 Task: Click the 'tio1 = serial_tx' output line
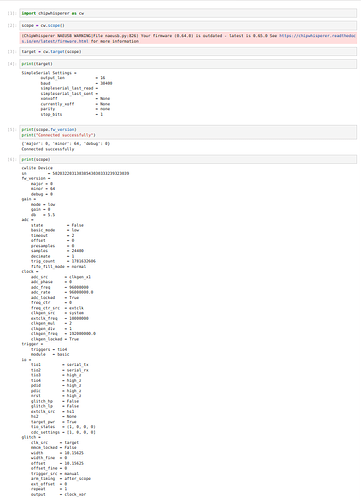[60, 365]
